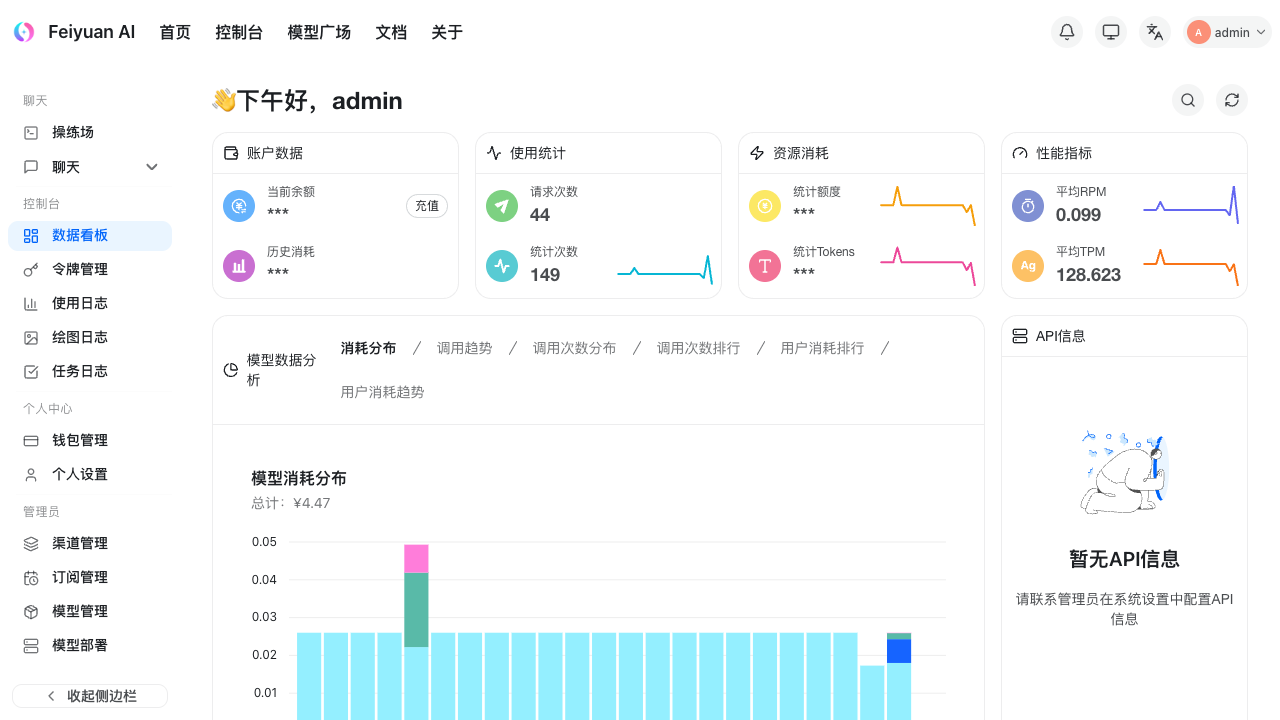1280x720 pixels.
Task: Open 模型部署 in the sidebar
Action: (90, 645)
